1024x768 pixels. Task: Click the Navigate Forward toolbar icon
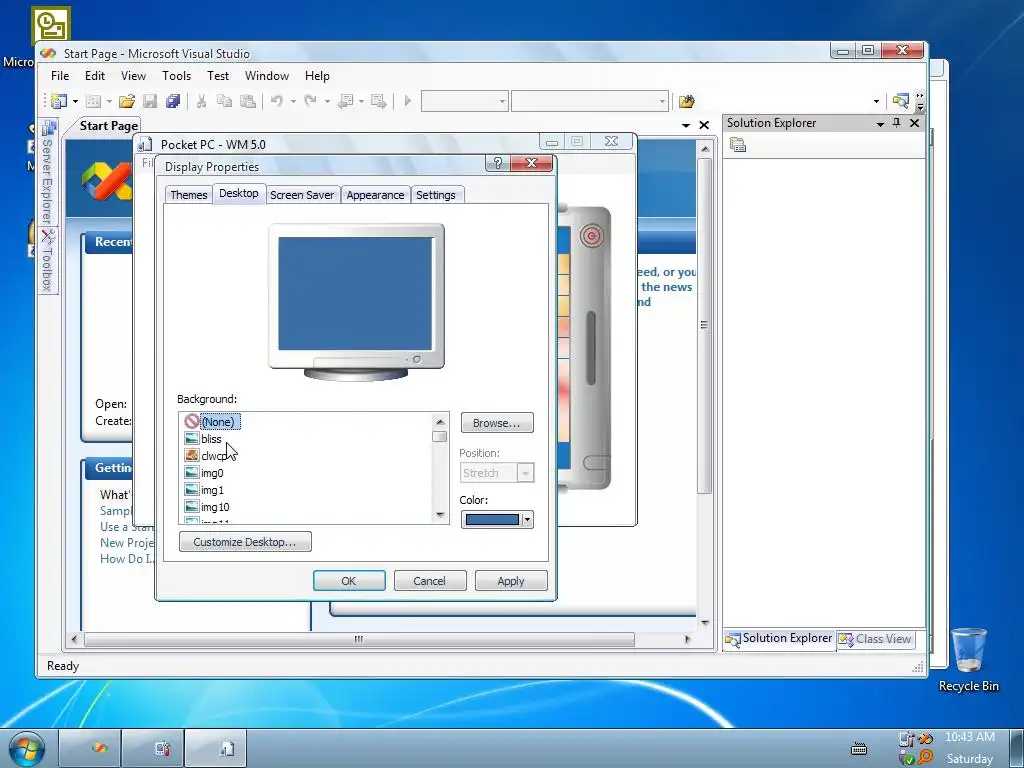tap(378, 101)
